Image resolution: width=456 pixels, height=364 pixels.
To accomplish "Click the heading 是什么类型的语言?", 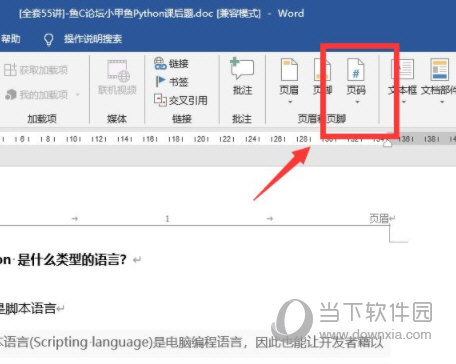I will 72,259.
